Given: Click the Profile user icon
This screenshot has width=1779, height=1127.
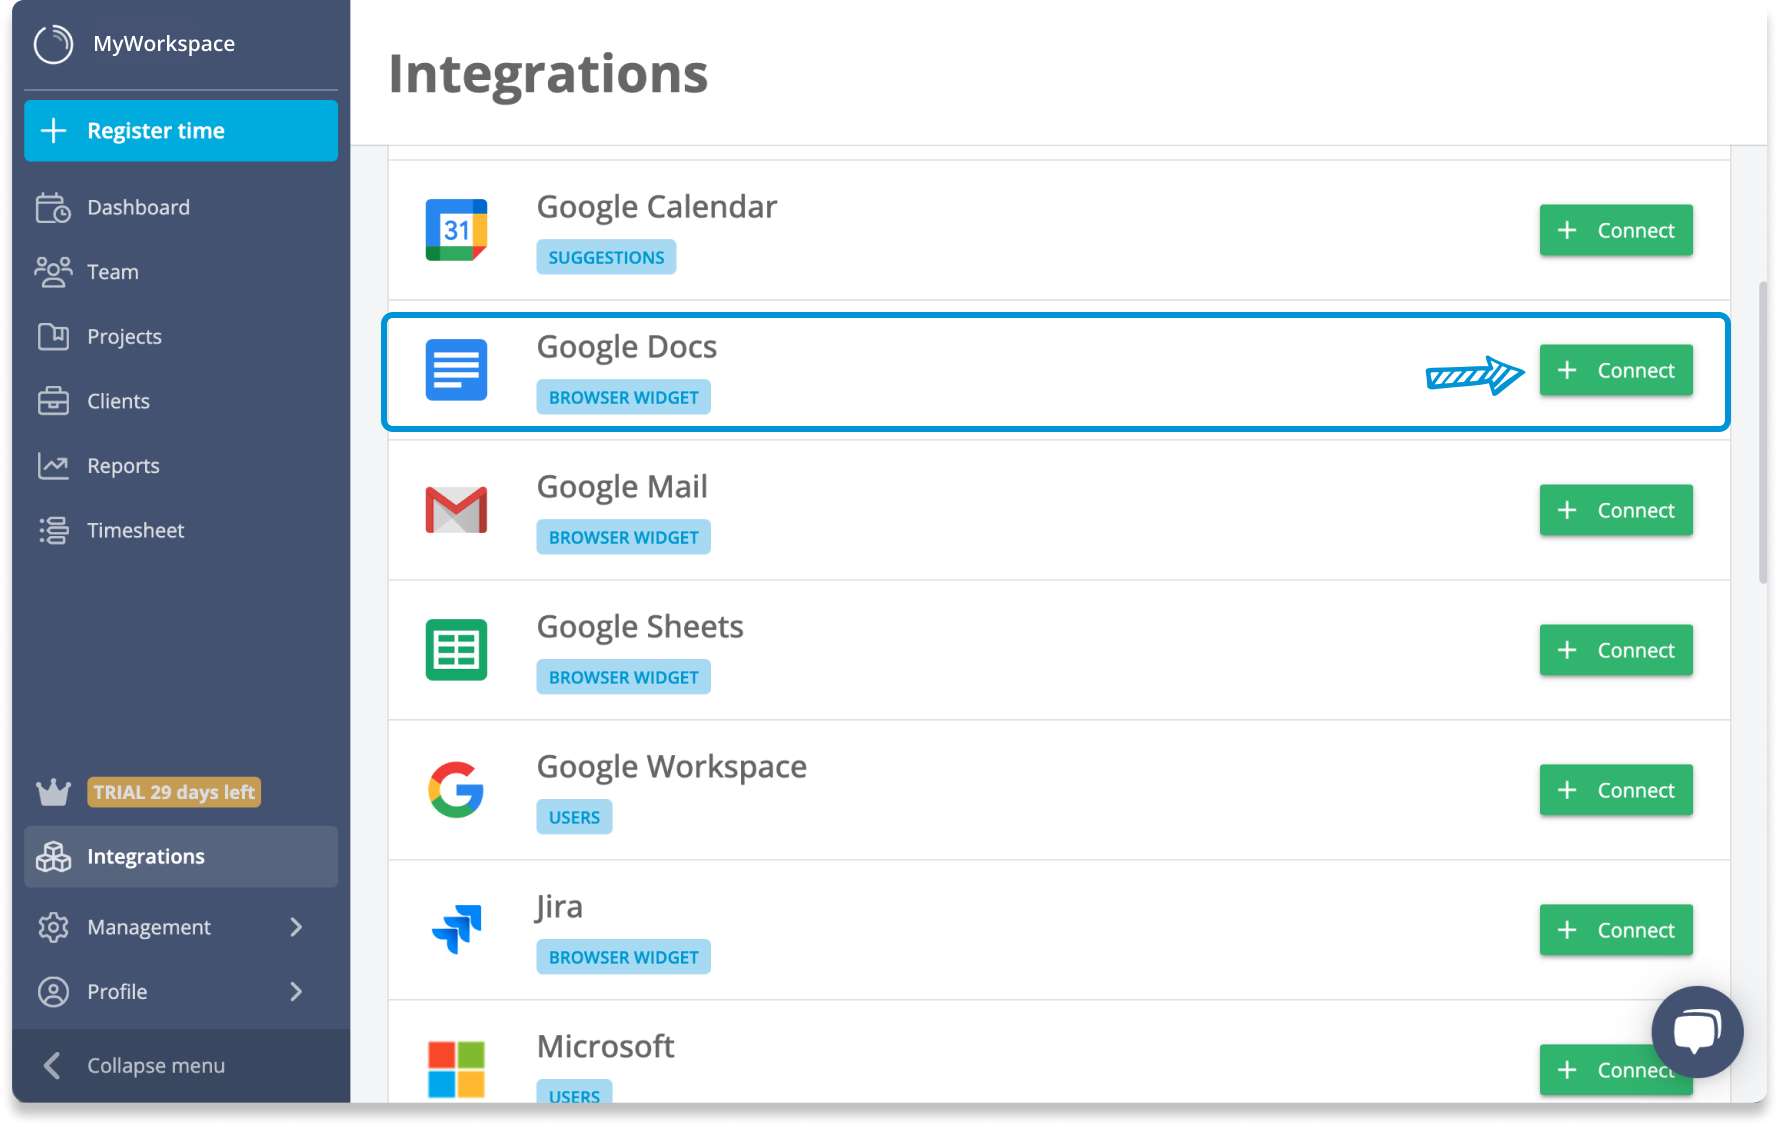Looking at the screenshot, I should click(53, 992).
